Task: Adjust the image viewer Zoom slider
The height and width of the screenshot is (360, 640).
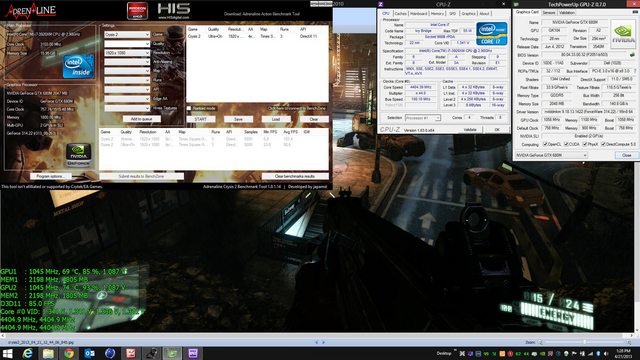Action: point(584,342)
